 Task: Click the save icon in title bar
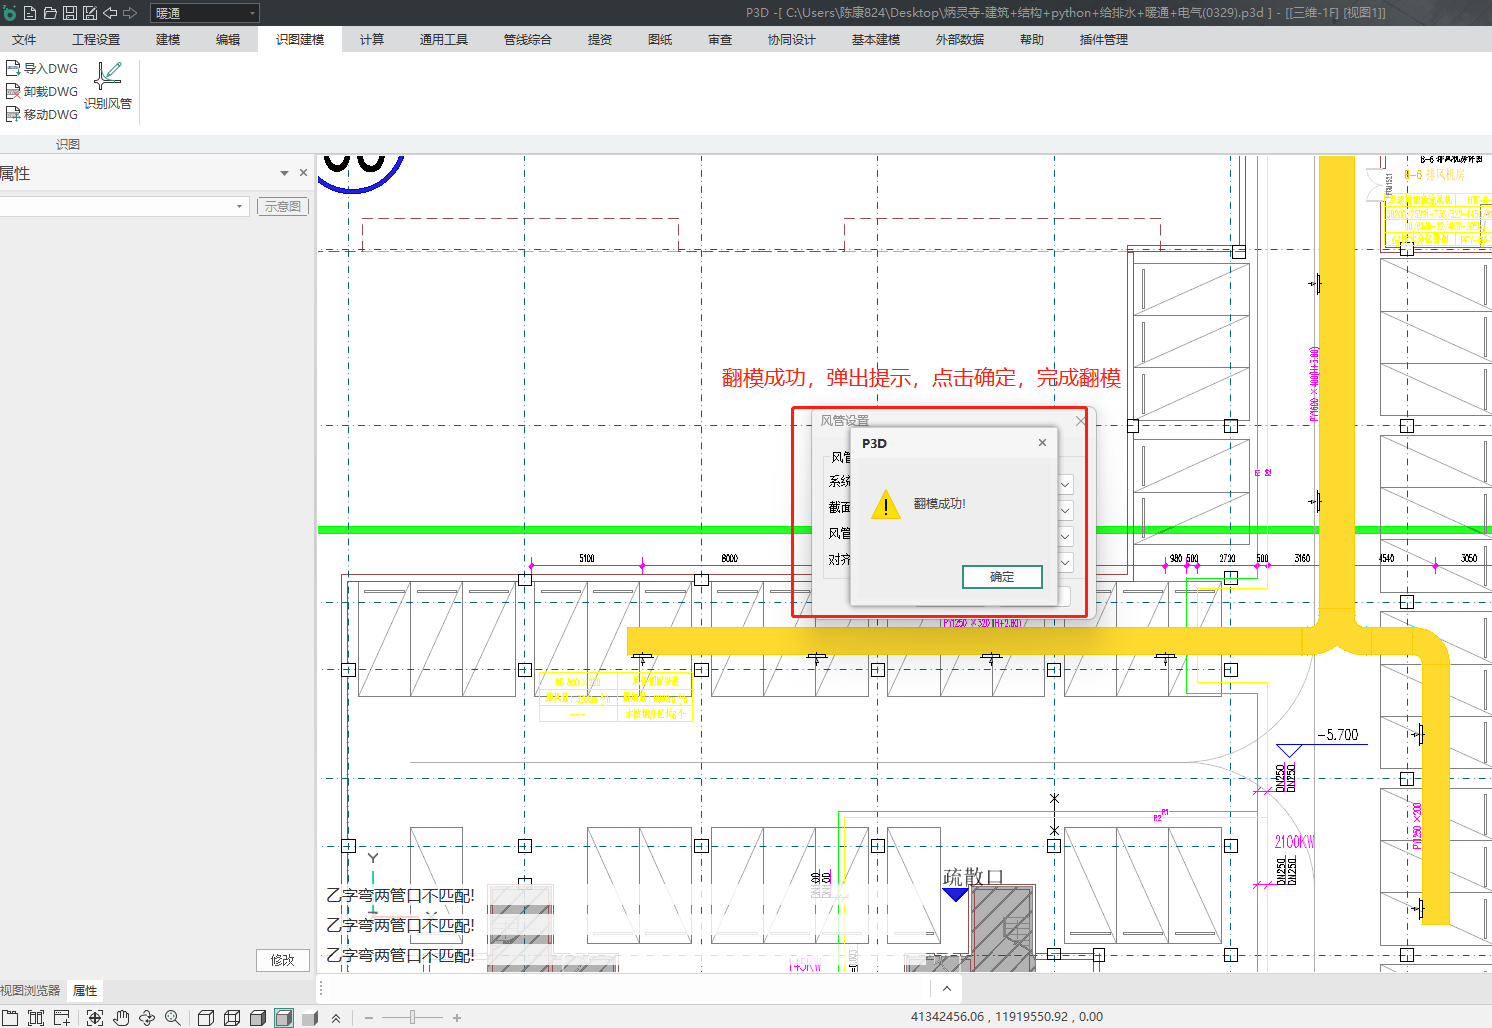click(70, 13)
